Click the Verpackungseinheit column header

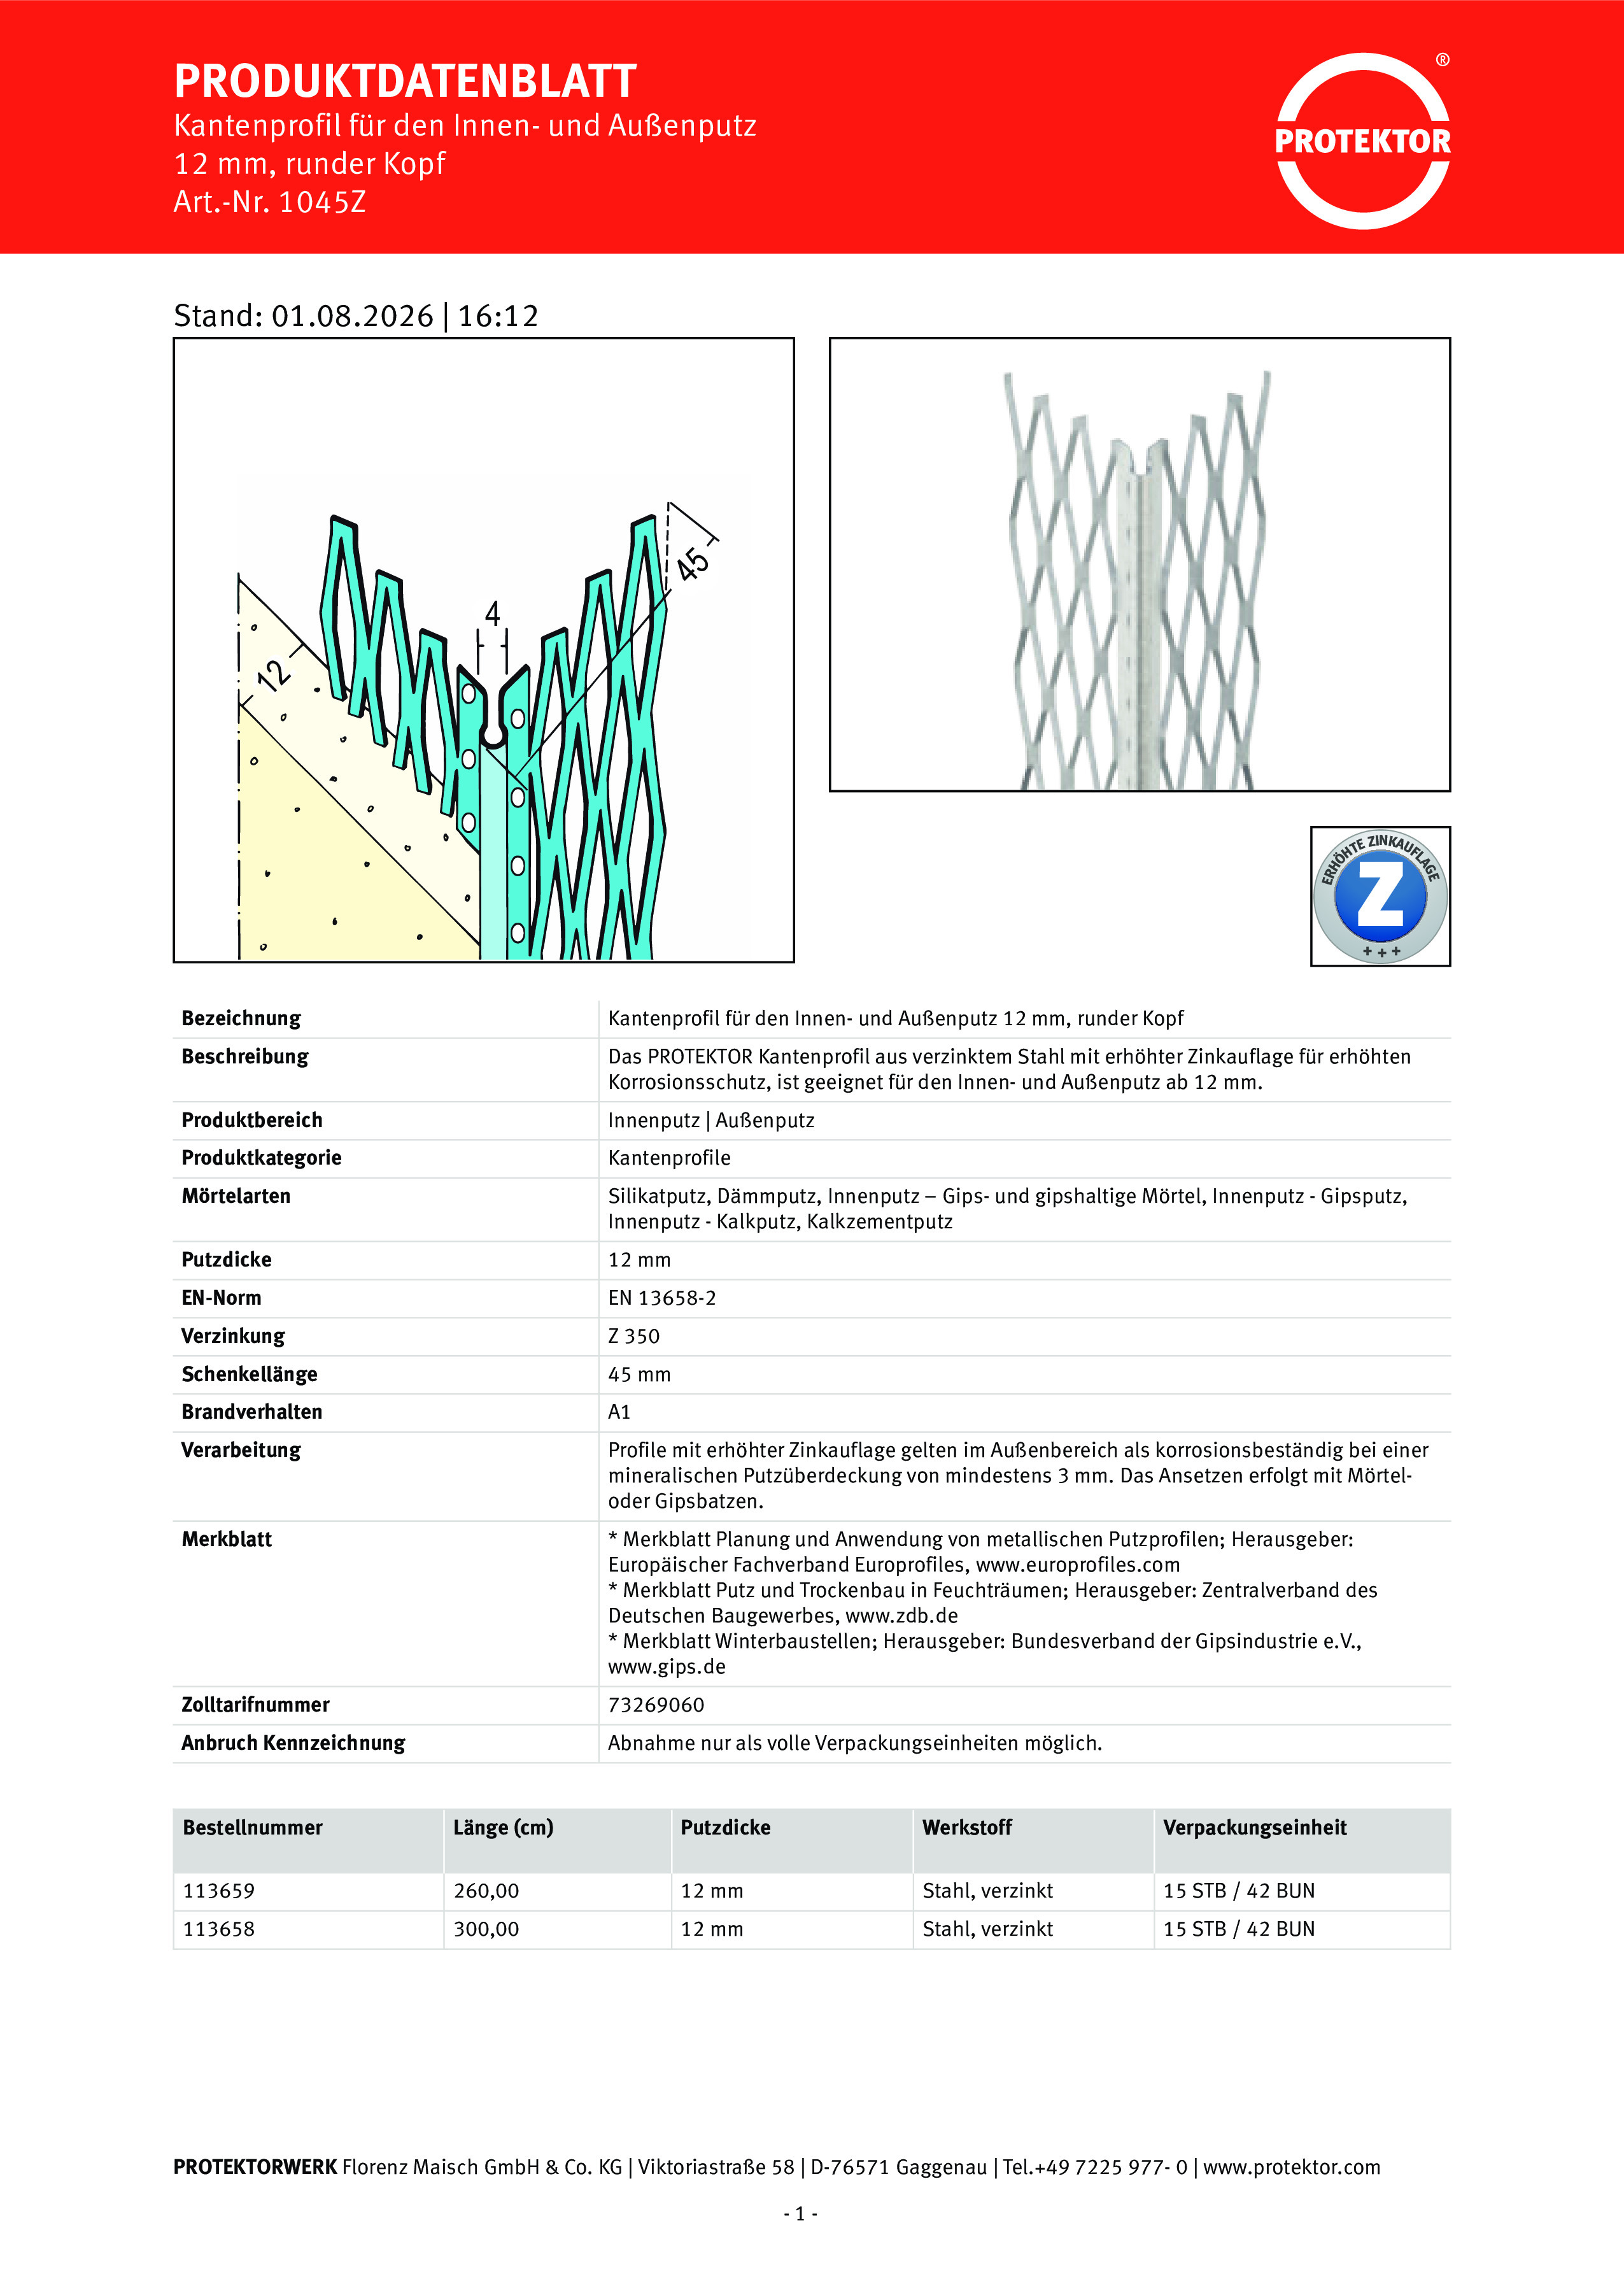coord(1255,1828)
